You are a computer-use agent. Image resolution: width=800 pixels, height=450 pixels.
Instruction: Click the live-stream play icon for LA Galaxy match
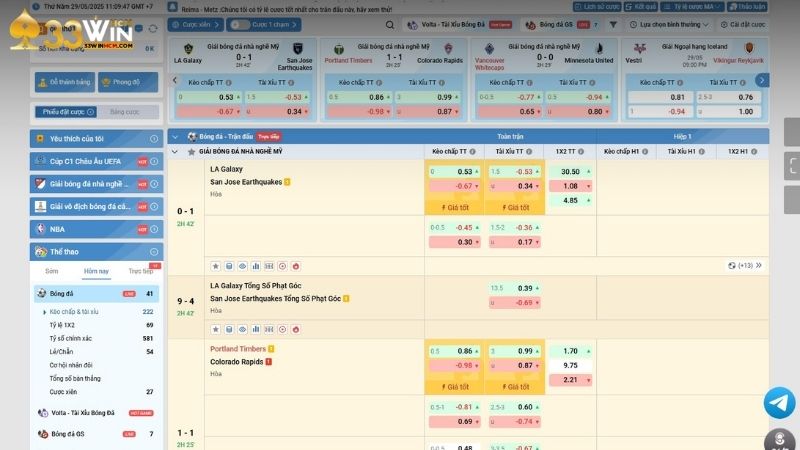tap(282, 266)
